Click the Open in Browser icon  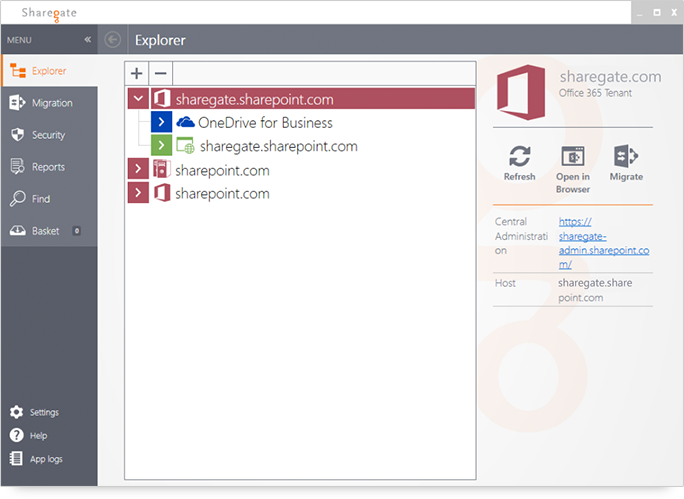click(573, 156)
